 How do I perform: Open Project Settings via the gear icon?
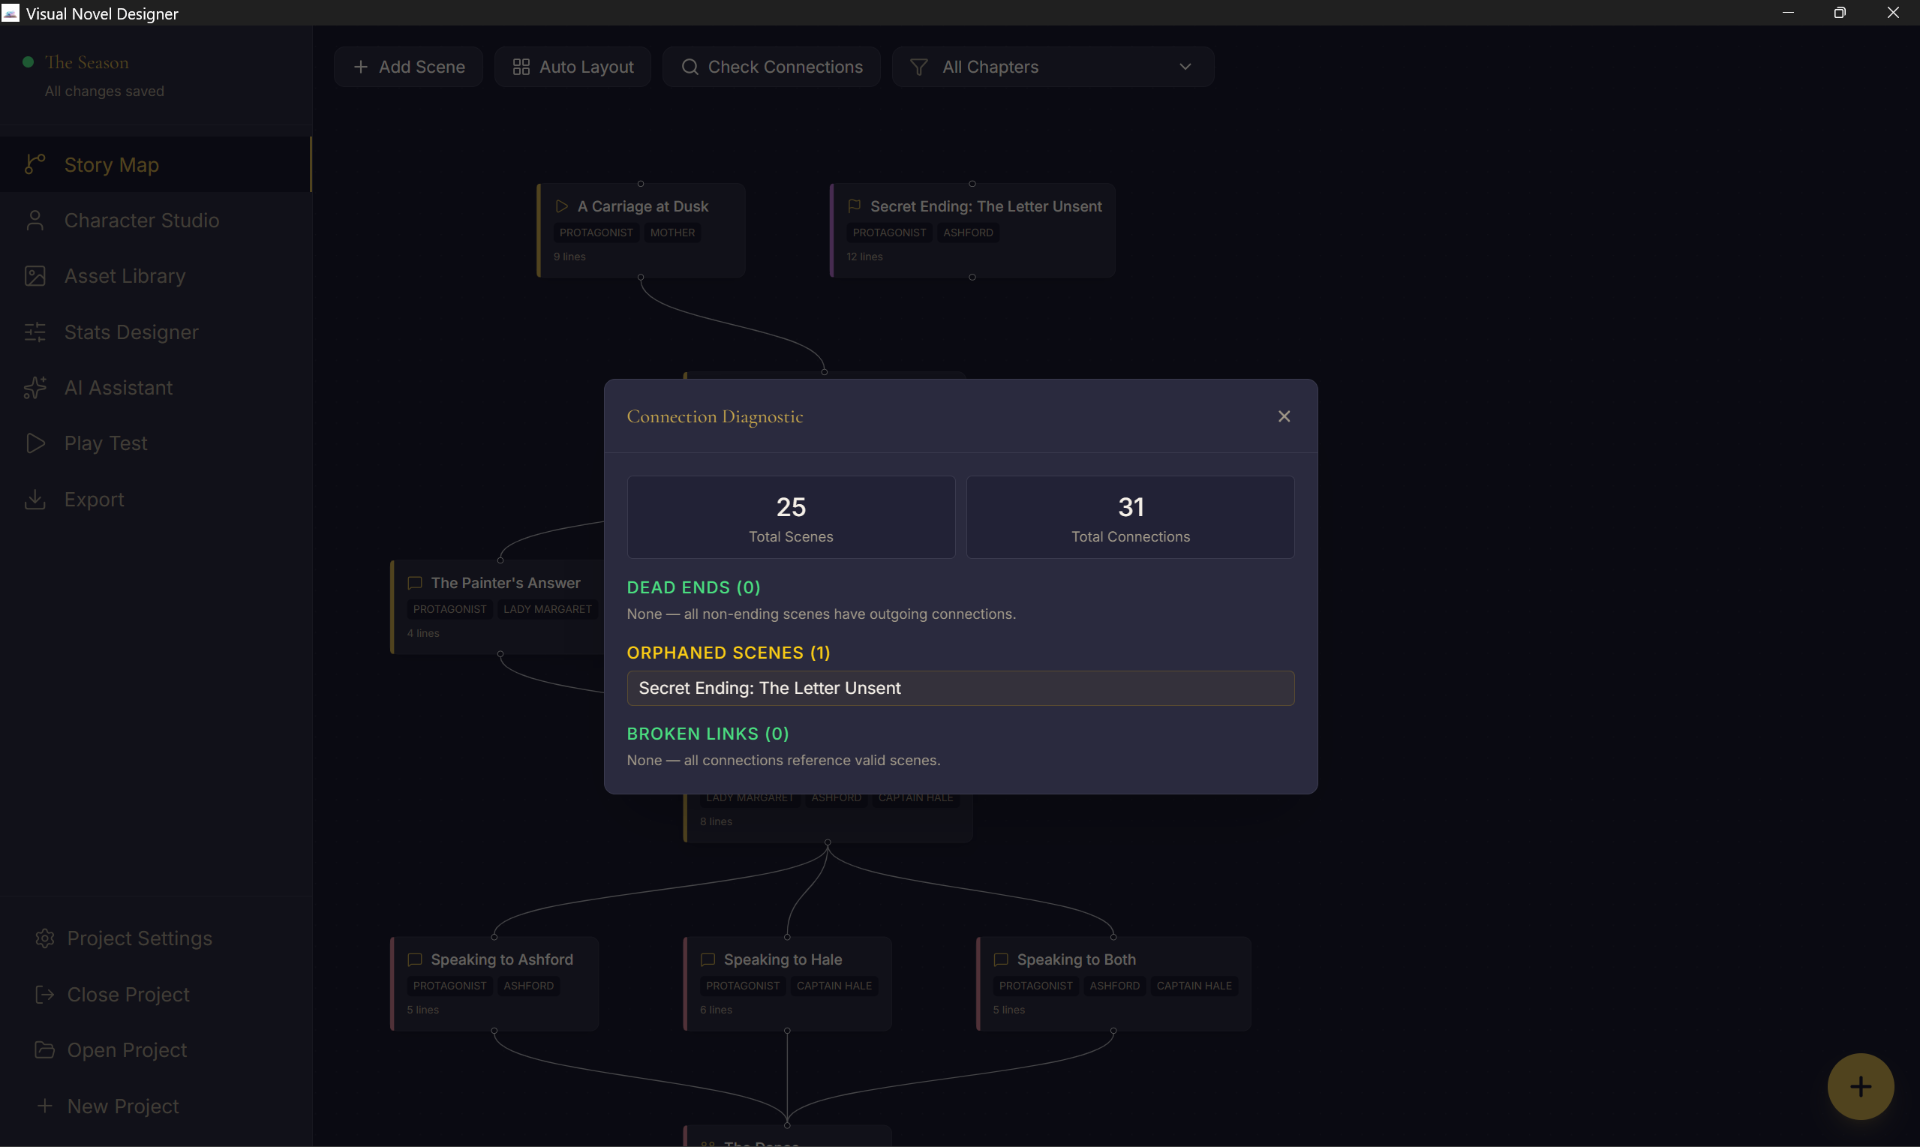coord(45,938)
